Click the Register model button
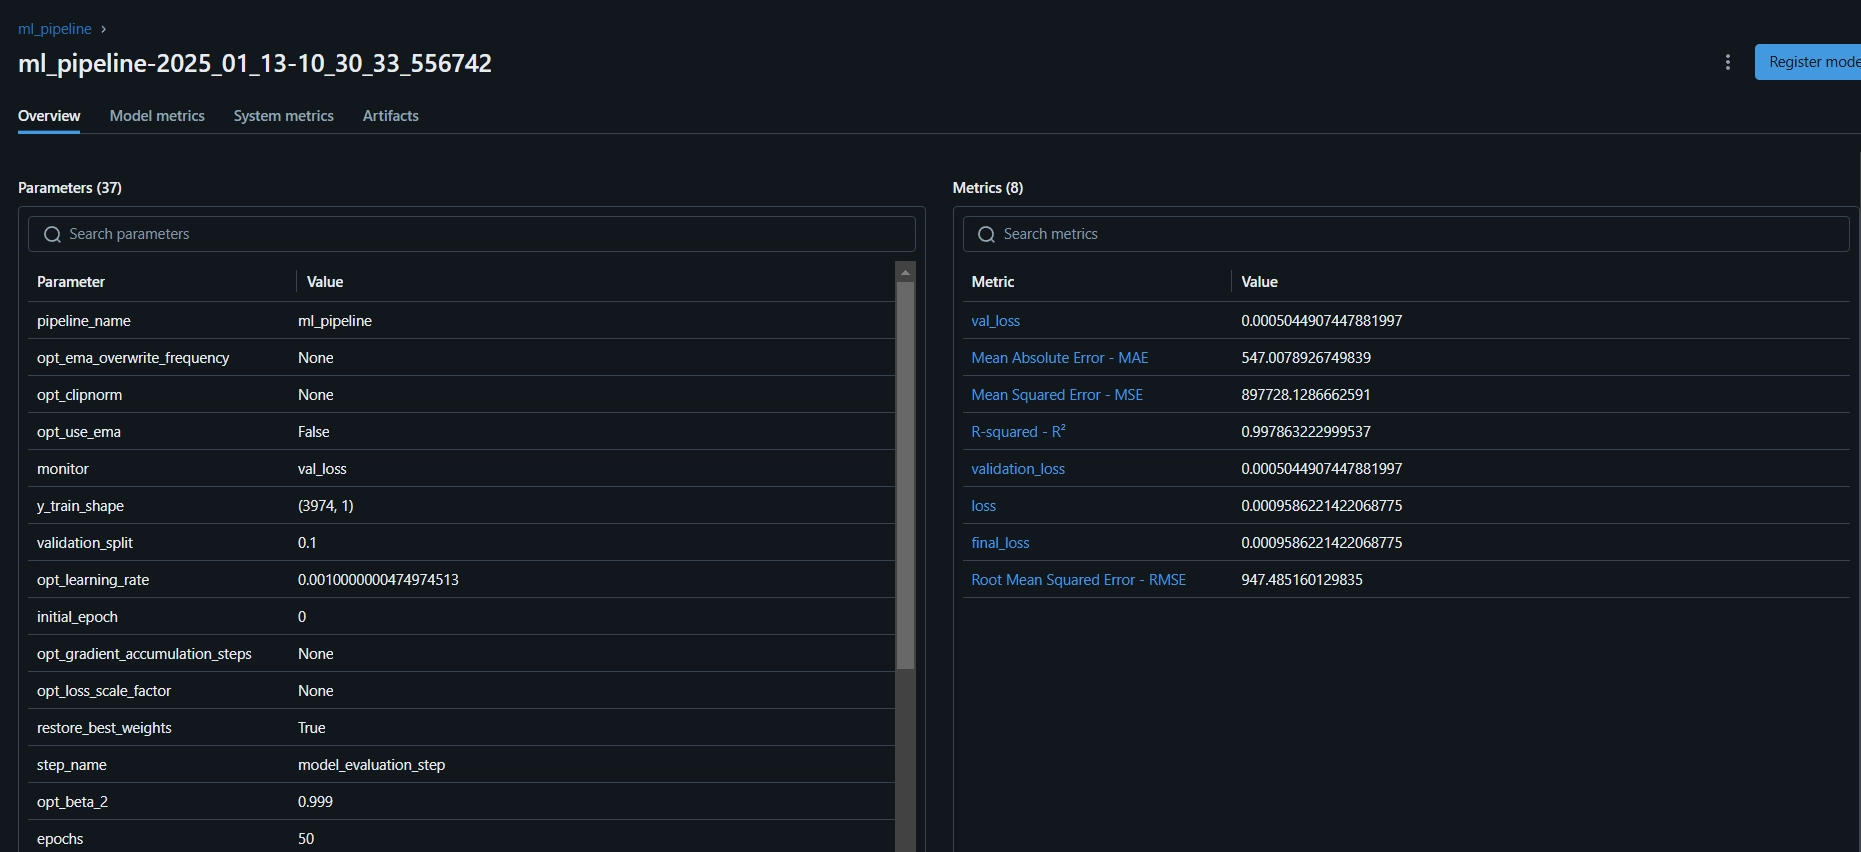The width and height of the screenshot is (1861, 852). click(x=1810, y=62)
